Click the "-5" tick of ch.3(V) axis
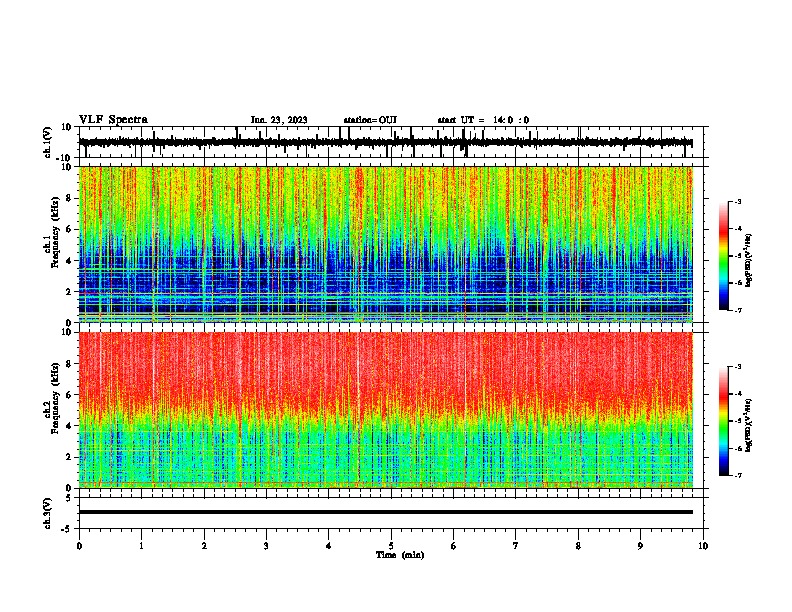The image size is (792, 612). [67, 529]
